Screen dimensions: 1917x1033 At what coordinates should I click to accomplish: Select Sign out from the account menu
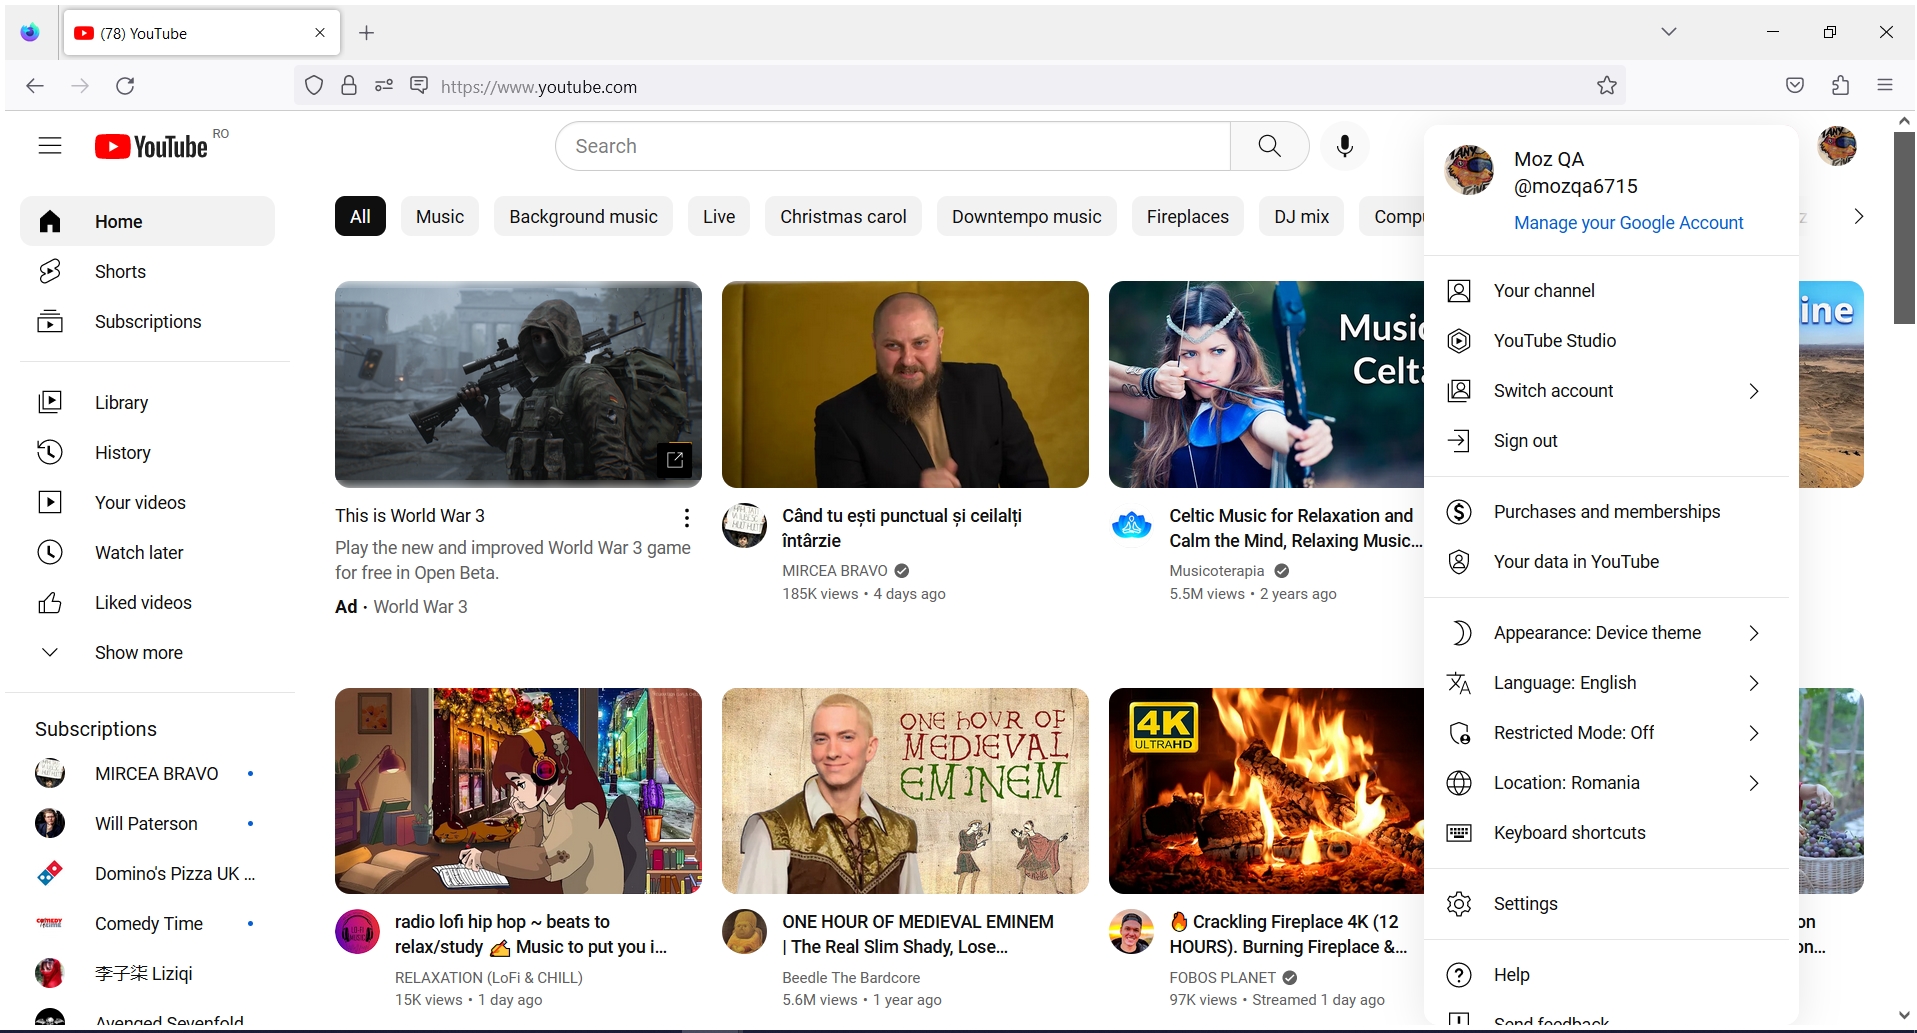(1524, 440)
